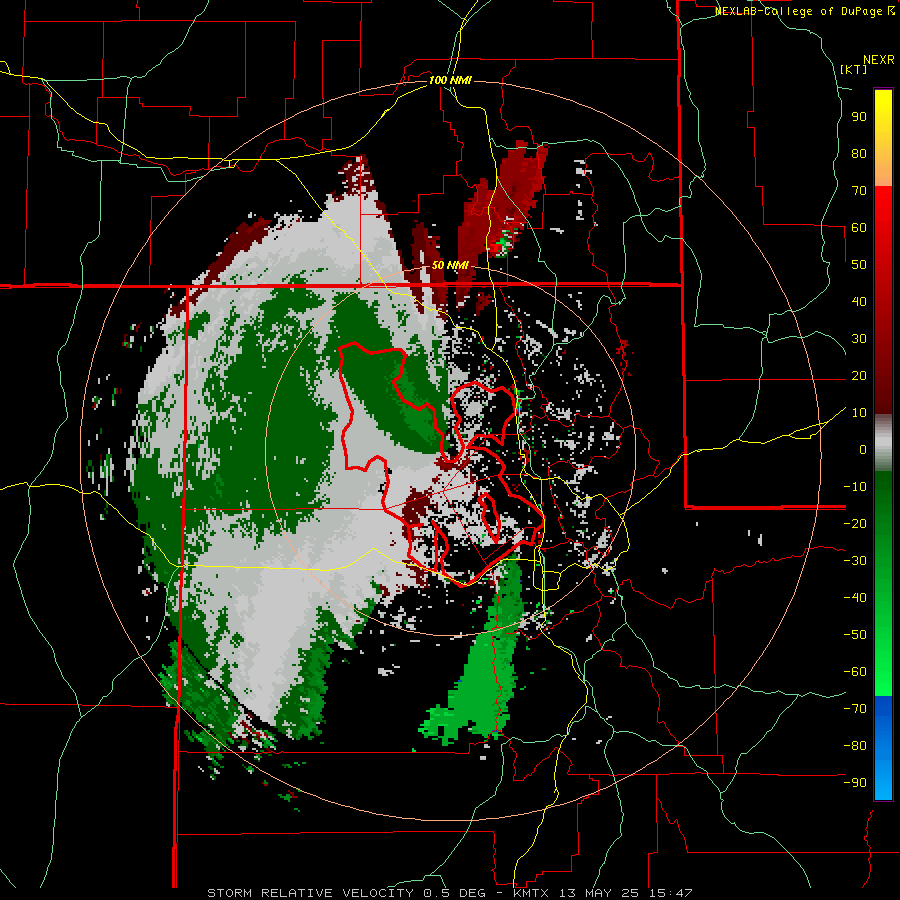This screenshot has height=900, width=900.
Task: Click the 30 value on velocity scale
Action: (859, 339)
